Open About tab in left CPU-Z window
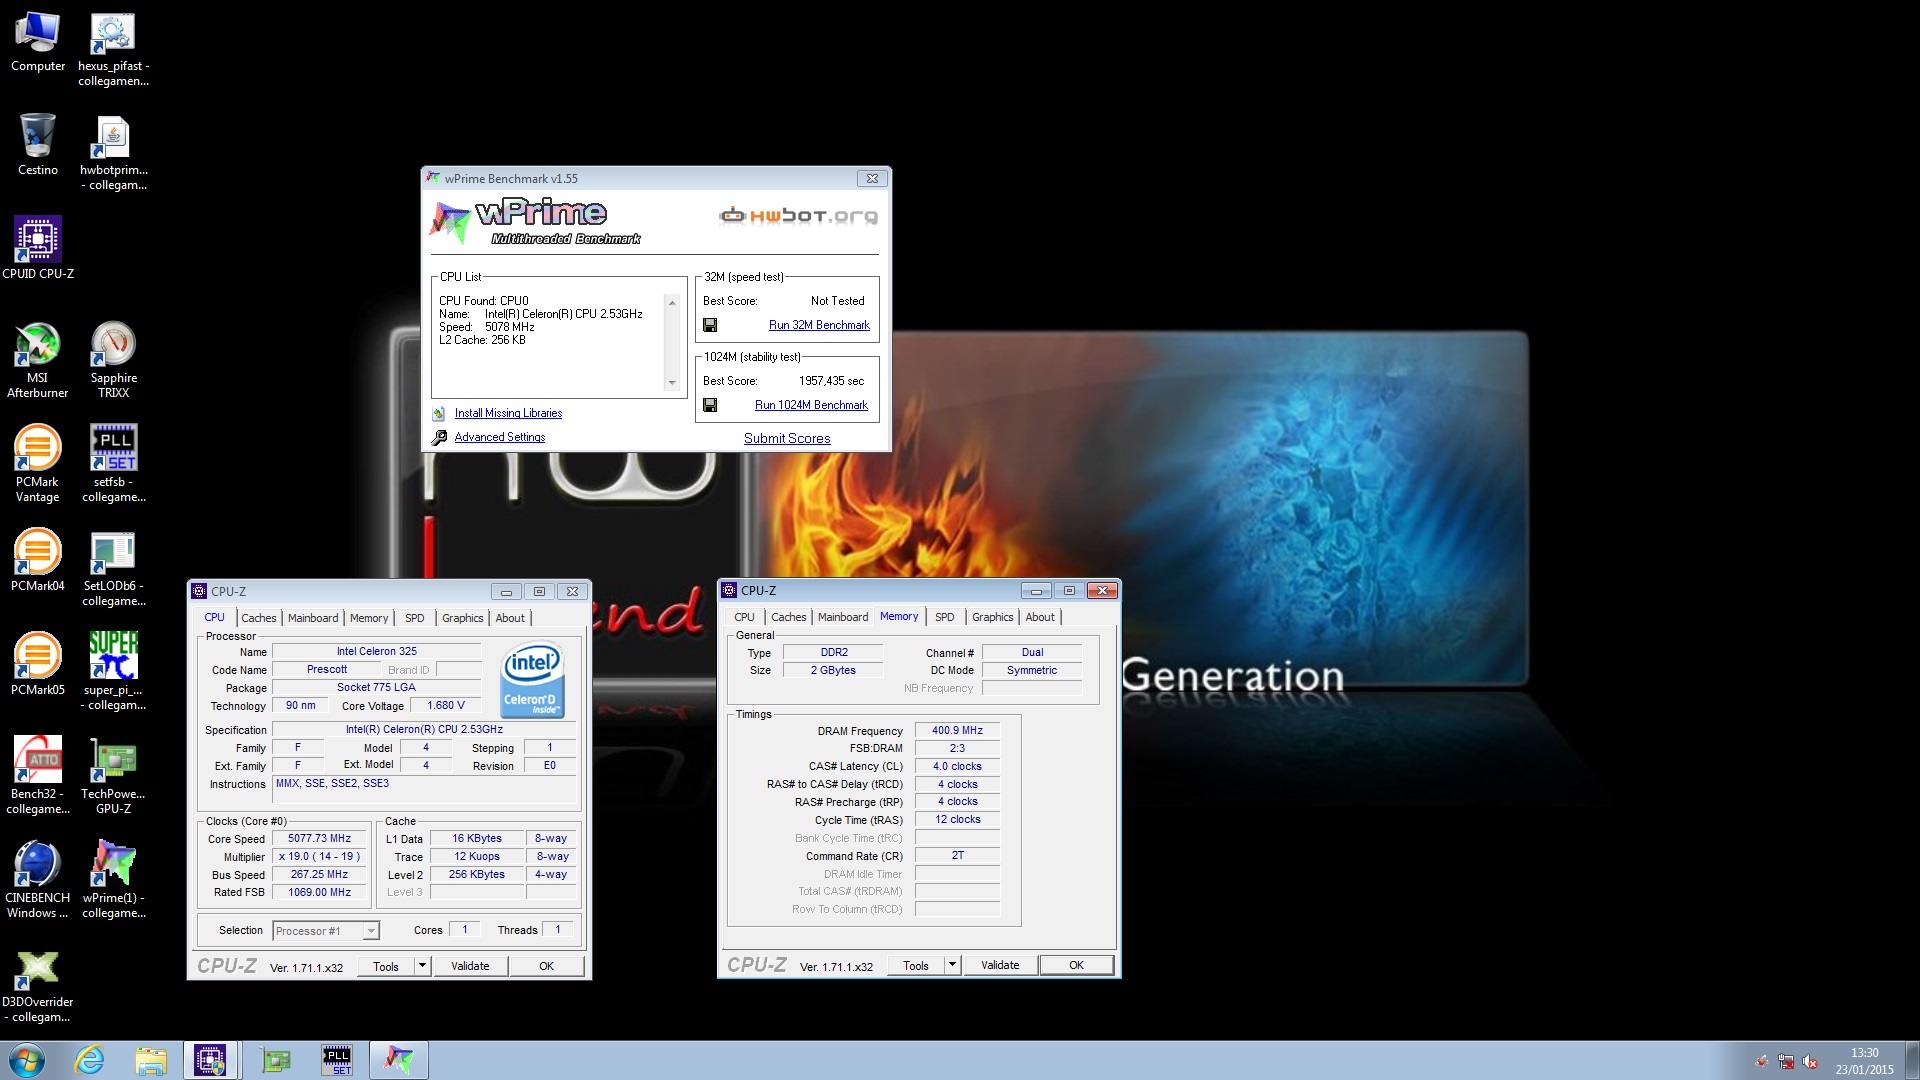The image size is (1920, 1080). pyautogui.click(x=510, y=618)
